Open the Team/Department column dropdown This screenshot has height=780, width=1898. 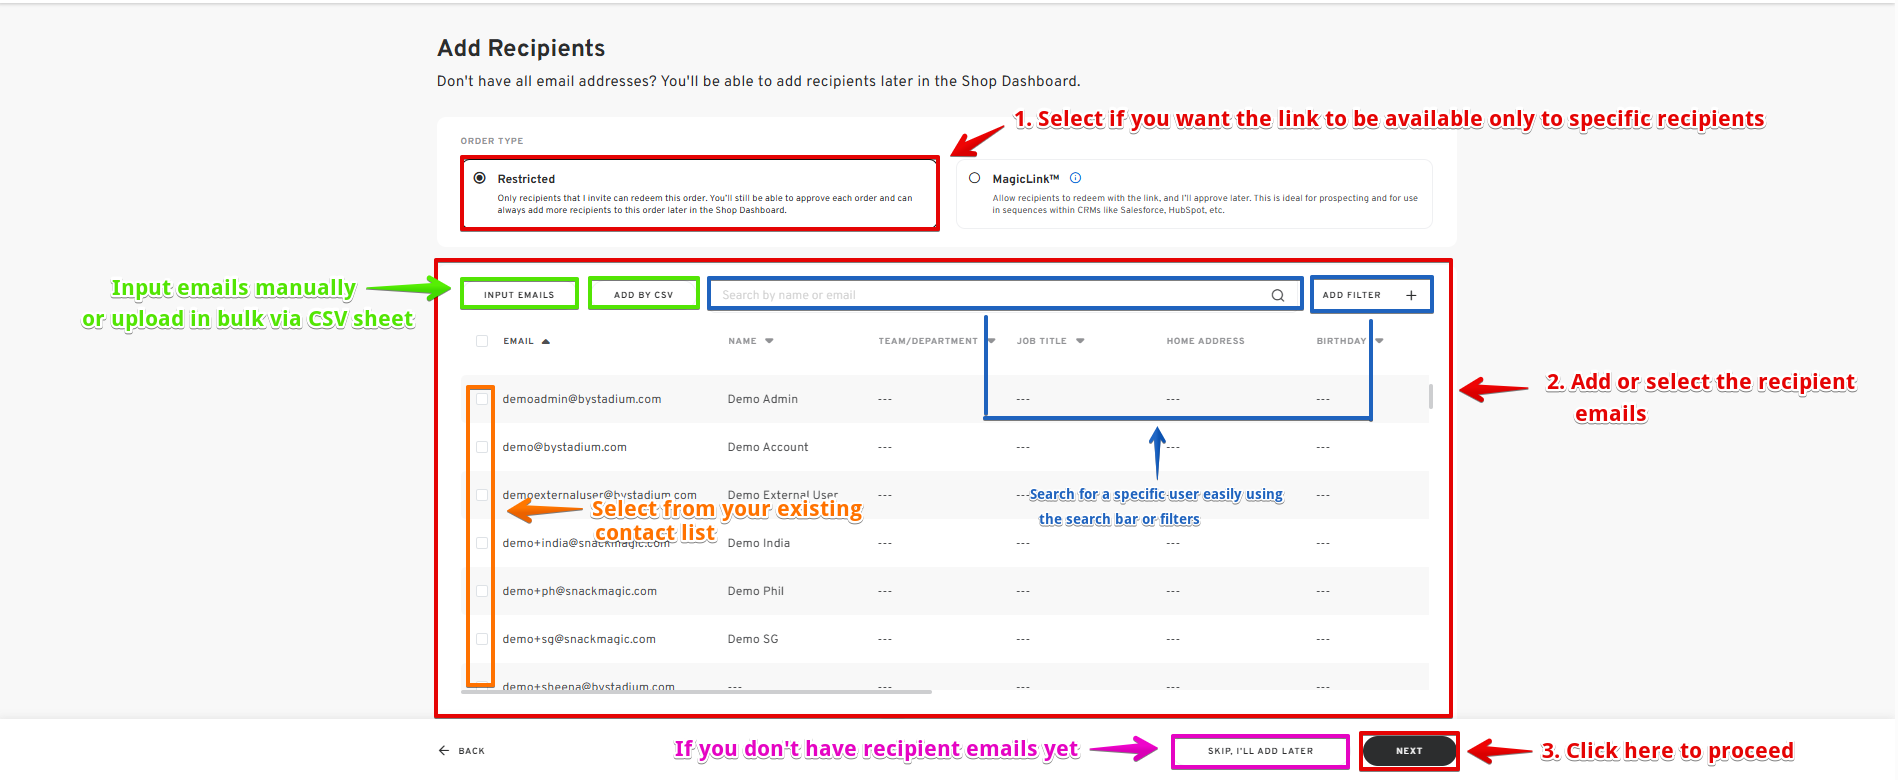(x=991, y=341)
